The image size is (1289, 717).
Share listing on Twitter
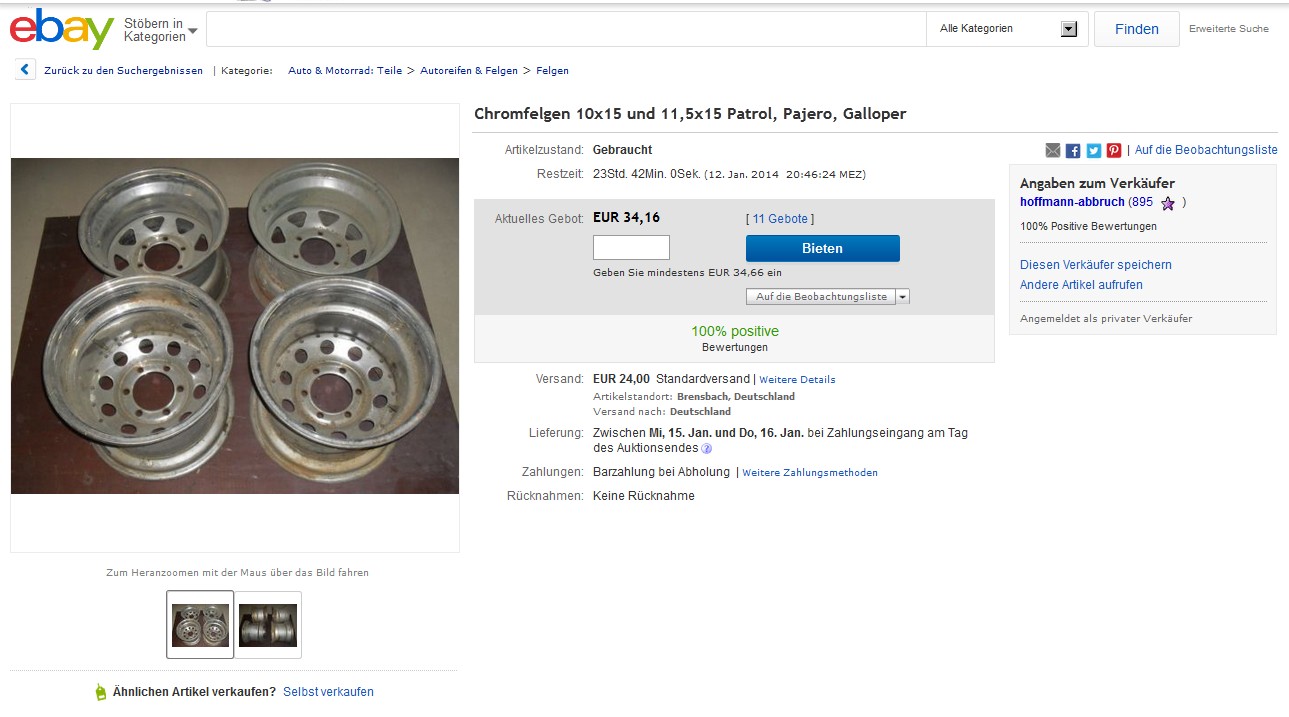1093,150
